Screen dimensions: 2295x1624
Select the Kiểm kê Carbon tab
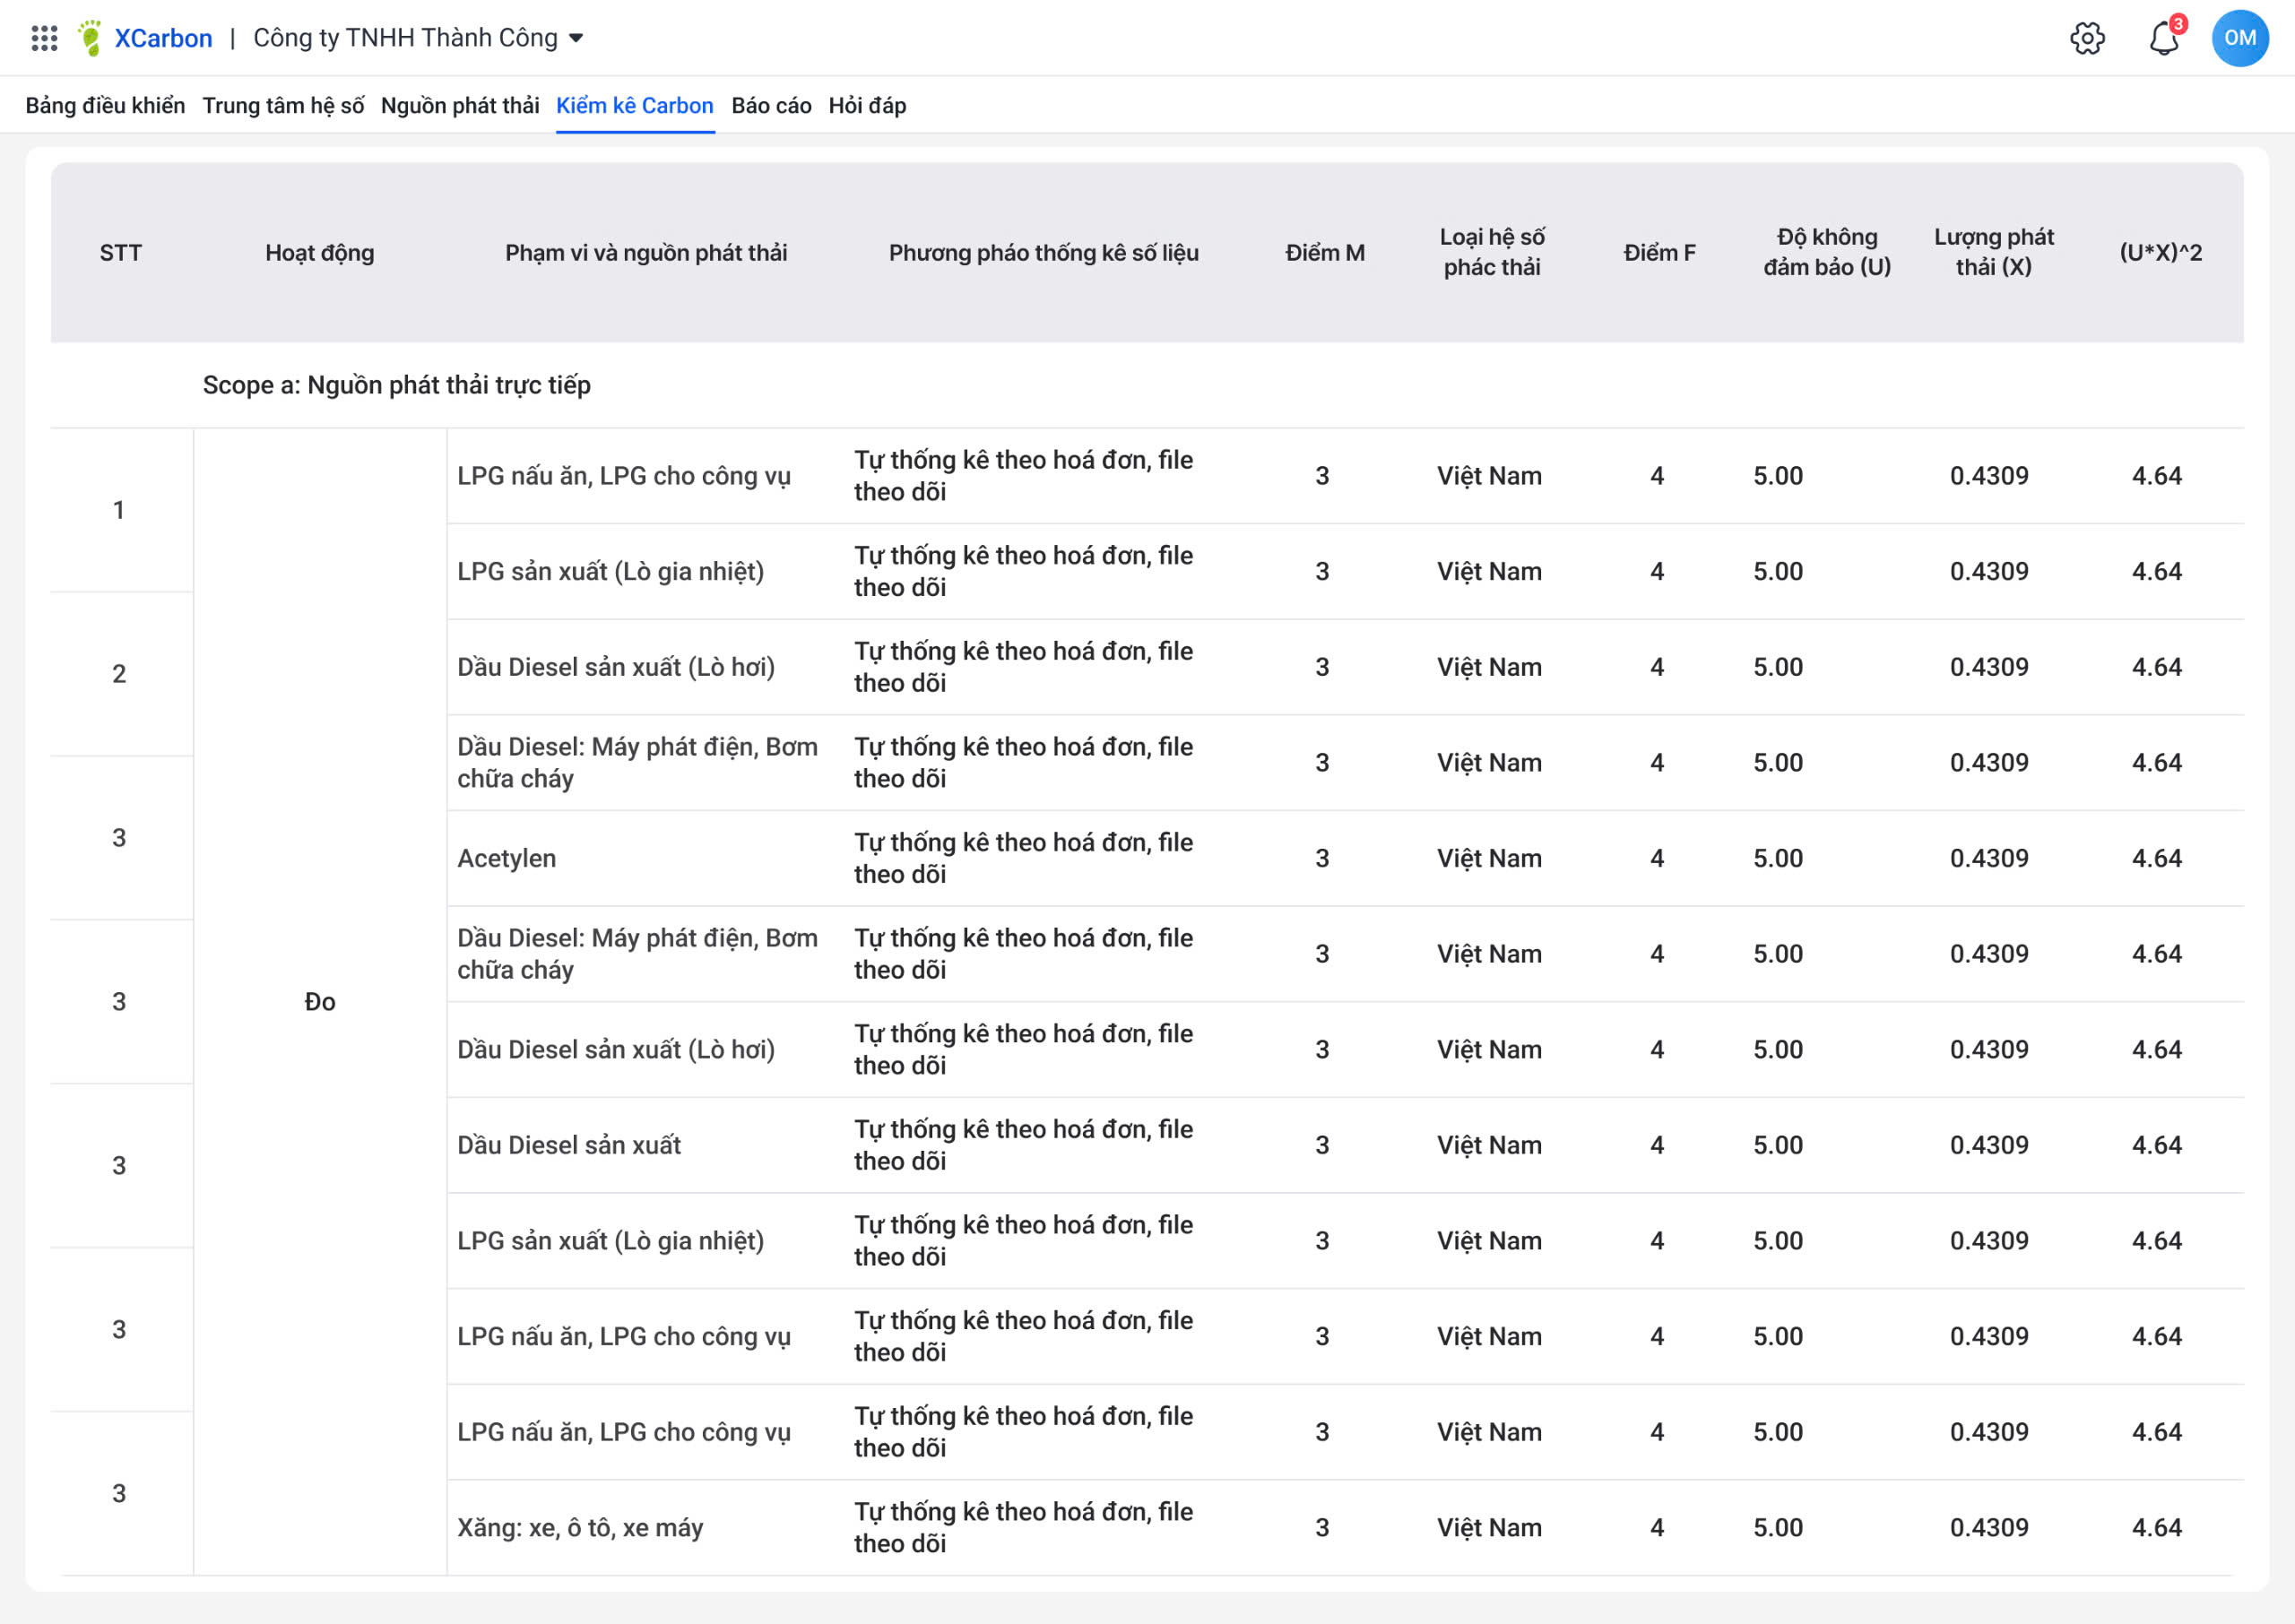(x=634, y=105)
